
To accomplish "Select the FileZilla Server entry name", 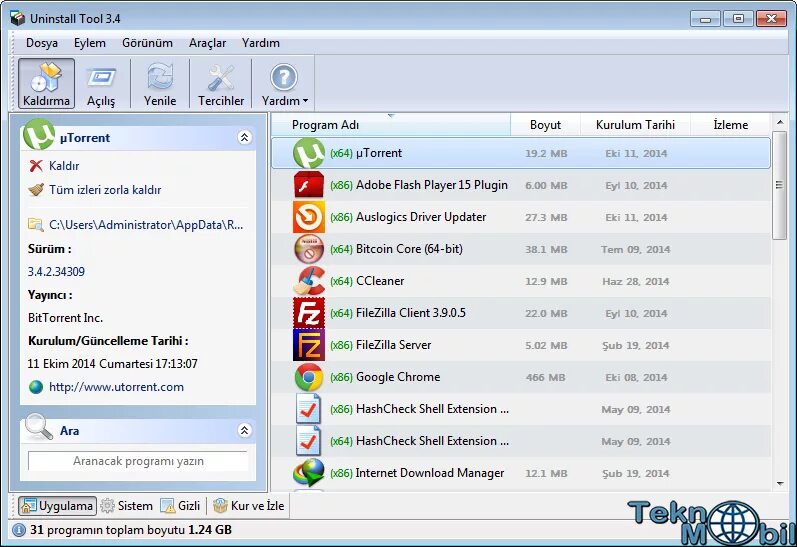I will (393, 345).
